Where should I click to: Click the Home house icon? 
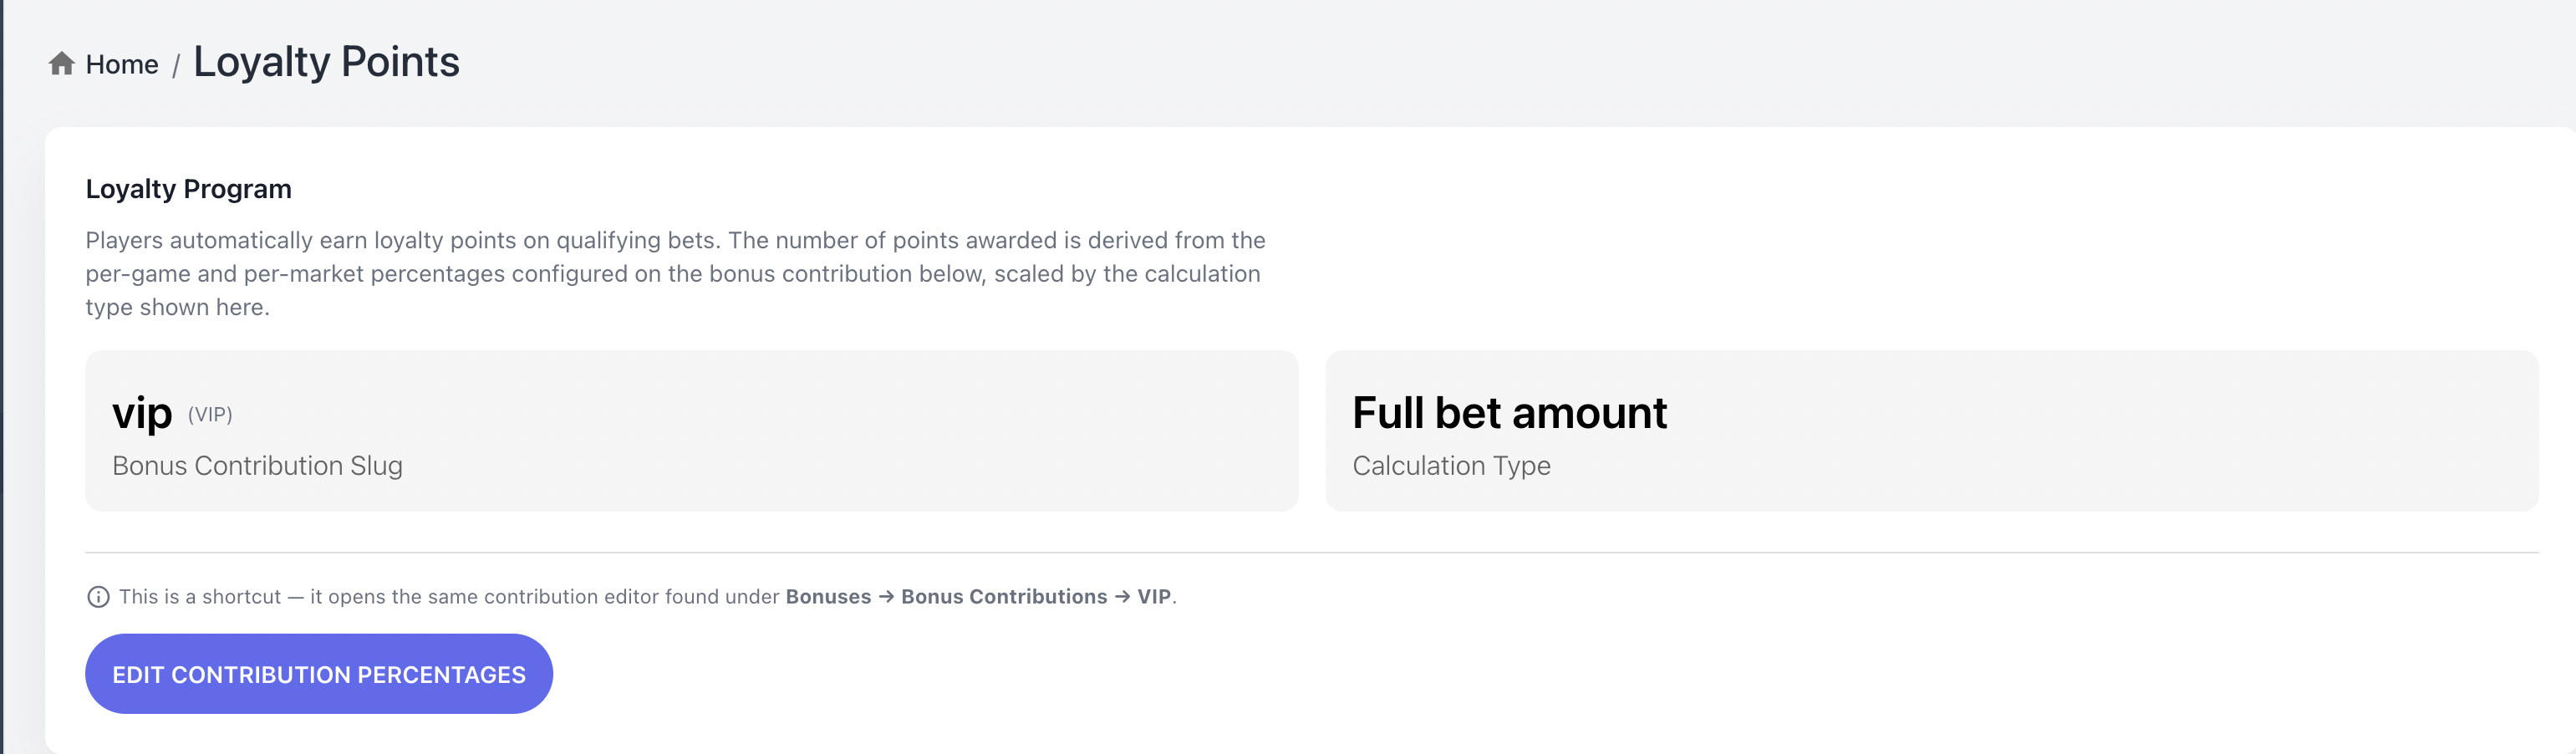pyautogui.click(x=62, y=64)
